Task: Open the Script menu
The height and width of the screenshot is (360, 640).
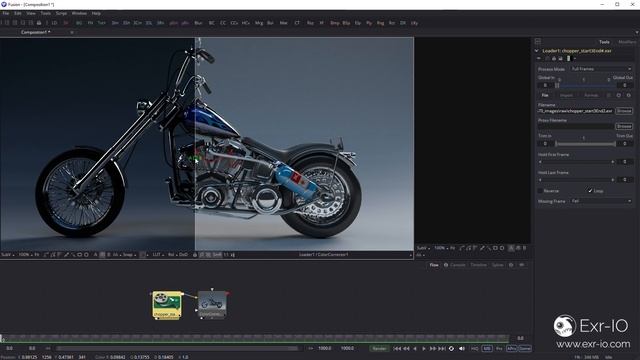Action: click(x=61, y=13)
